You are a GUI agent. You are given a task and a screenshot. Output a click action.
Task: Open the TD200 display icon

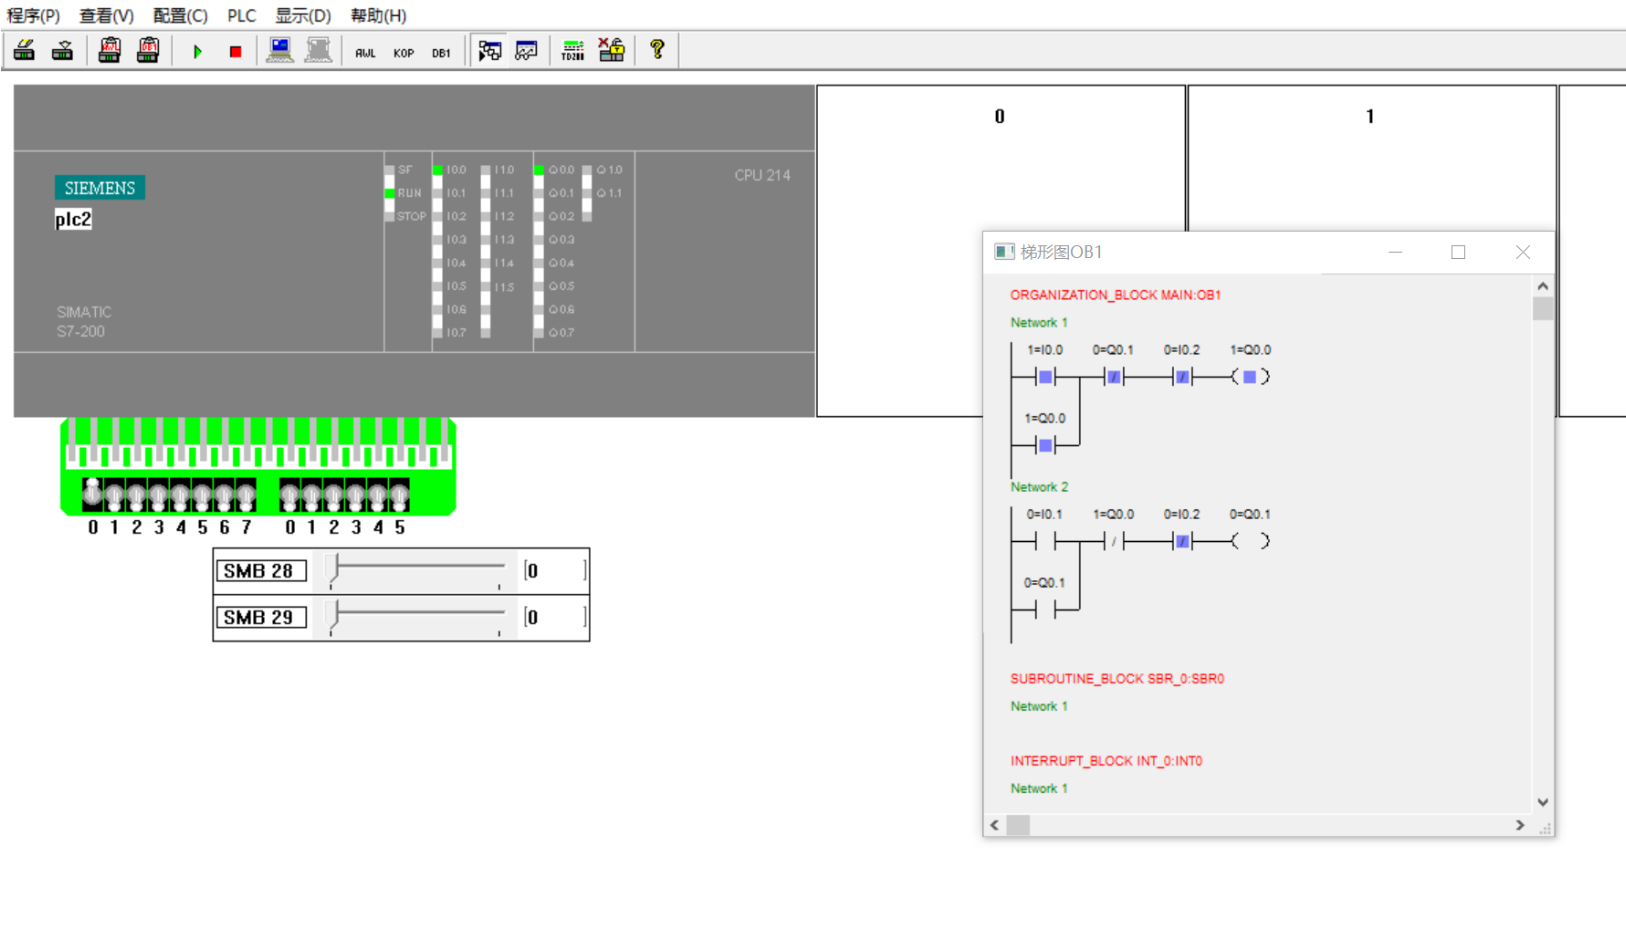coord(573,50)
